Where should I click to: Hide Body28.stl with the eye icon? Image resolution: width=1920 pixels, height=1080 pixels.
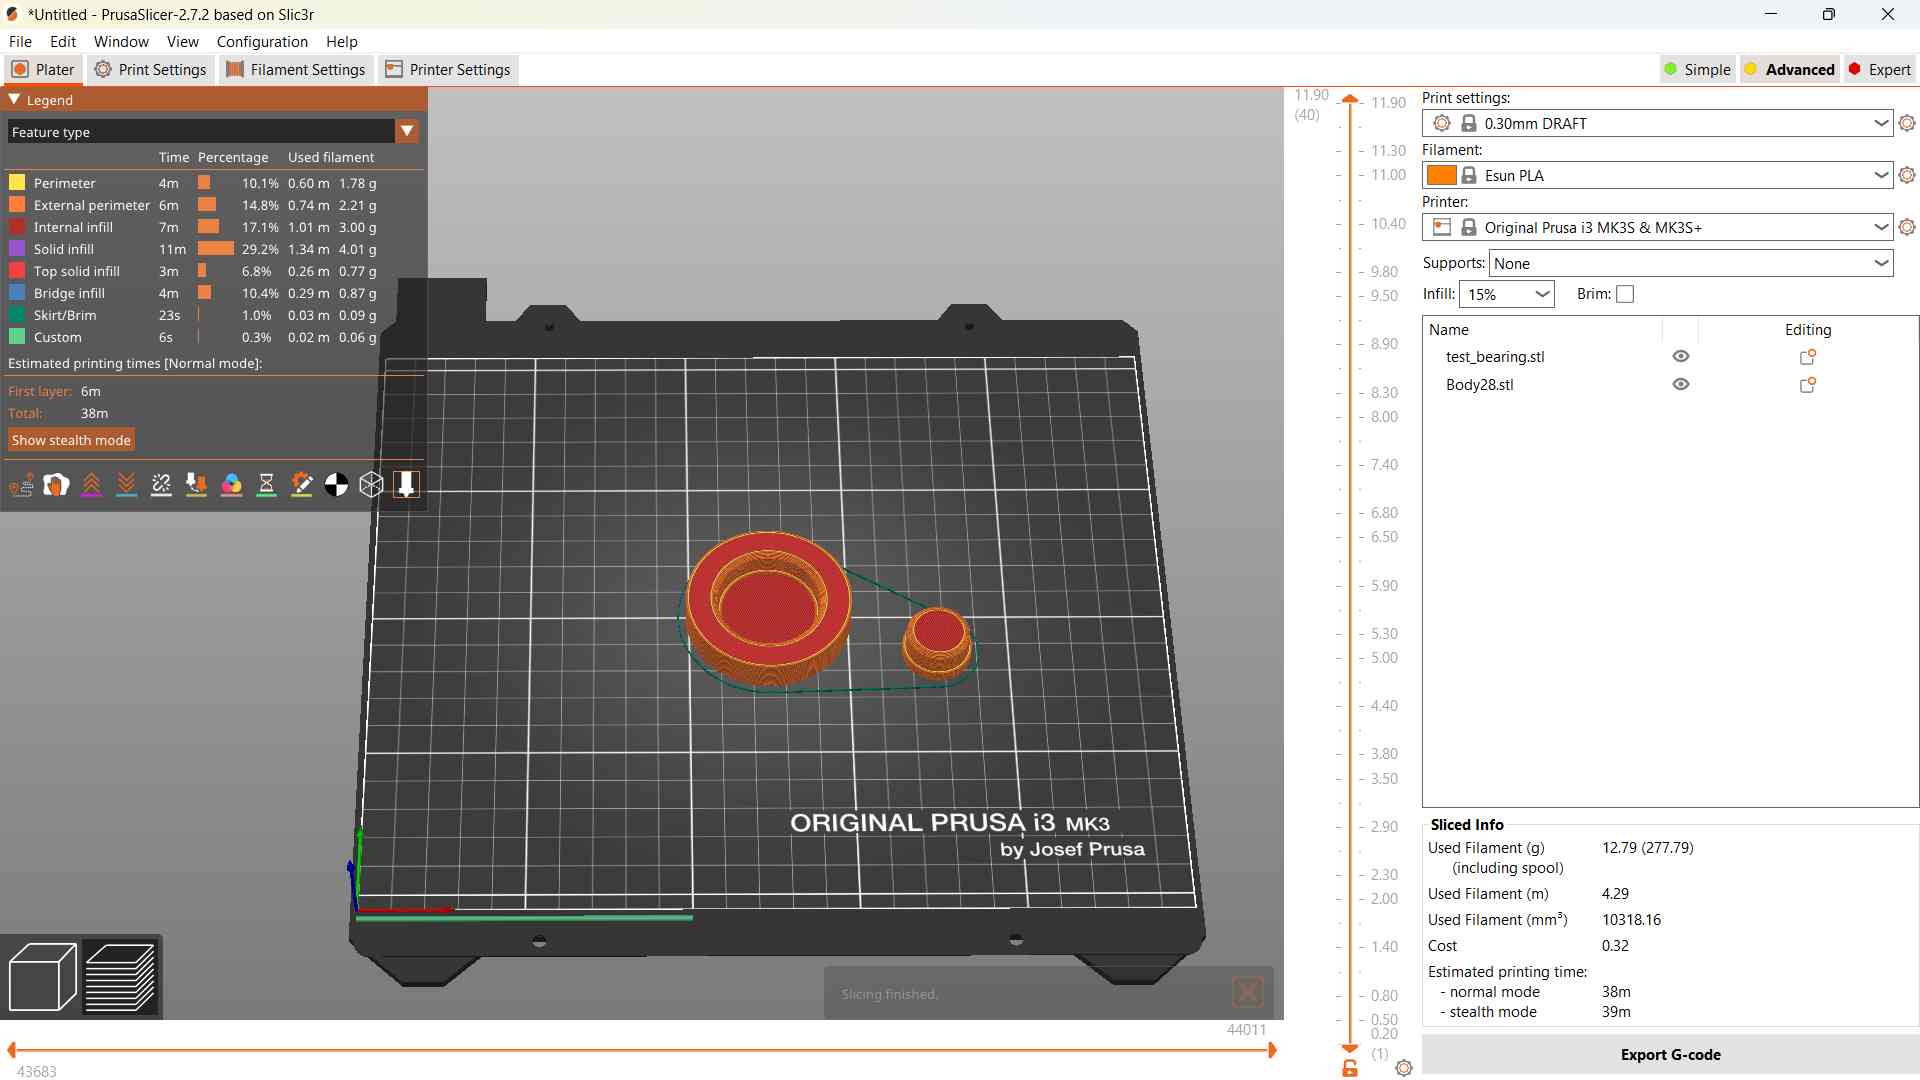click(x=1681, y=385)
